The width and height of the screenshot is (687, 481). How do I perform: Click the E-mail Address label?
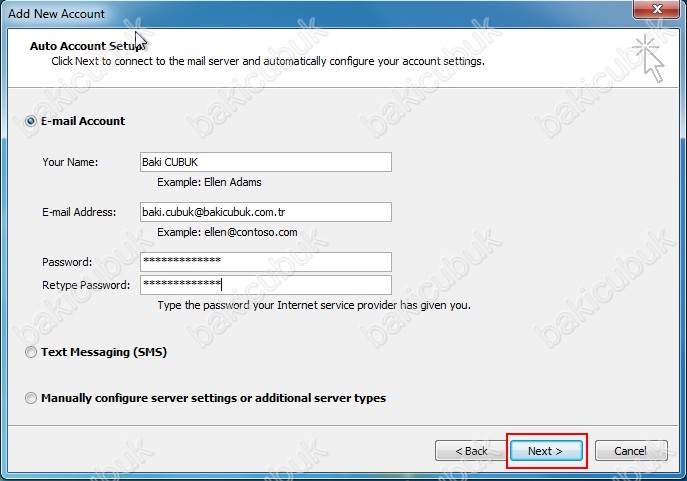(79, 212)
